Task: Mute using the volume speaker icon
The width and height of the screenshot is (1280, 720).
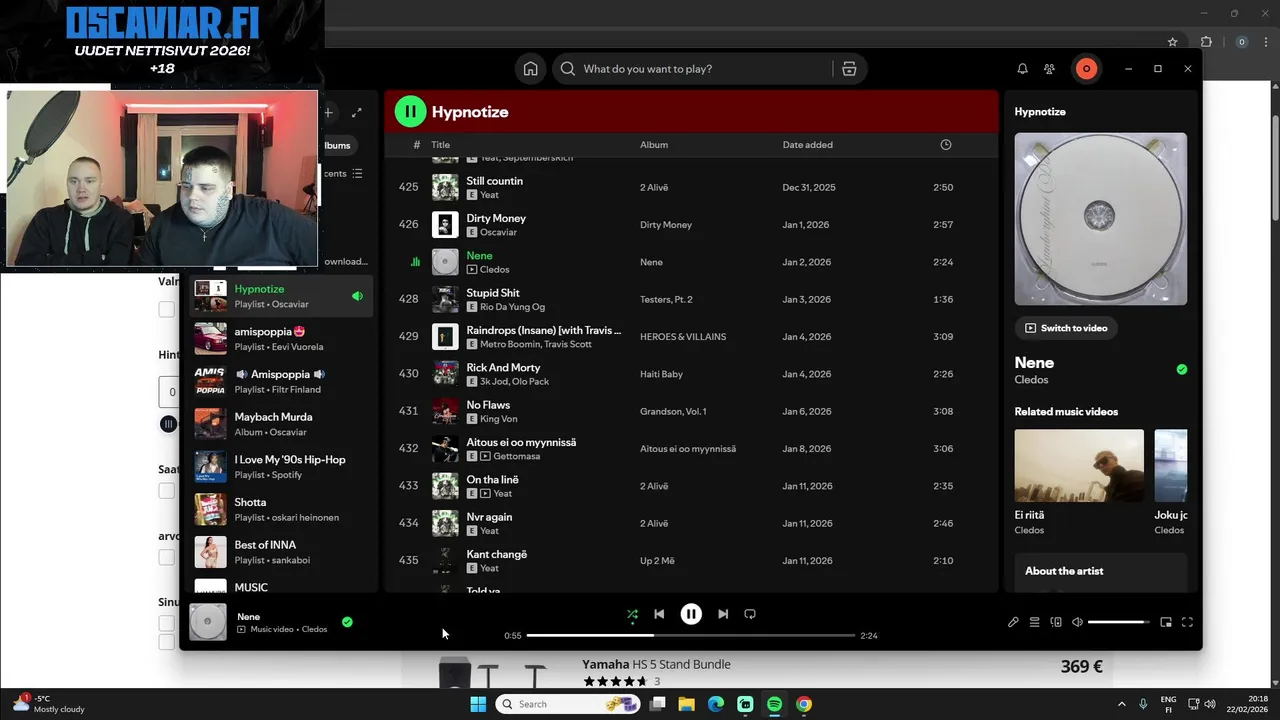Action: click(x=1077, y=622)
